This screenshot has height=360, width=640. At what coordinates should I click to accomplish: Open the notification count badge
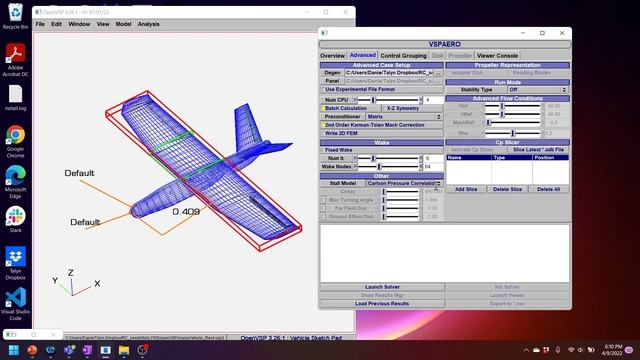(629, 350)
